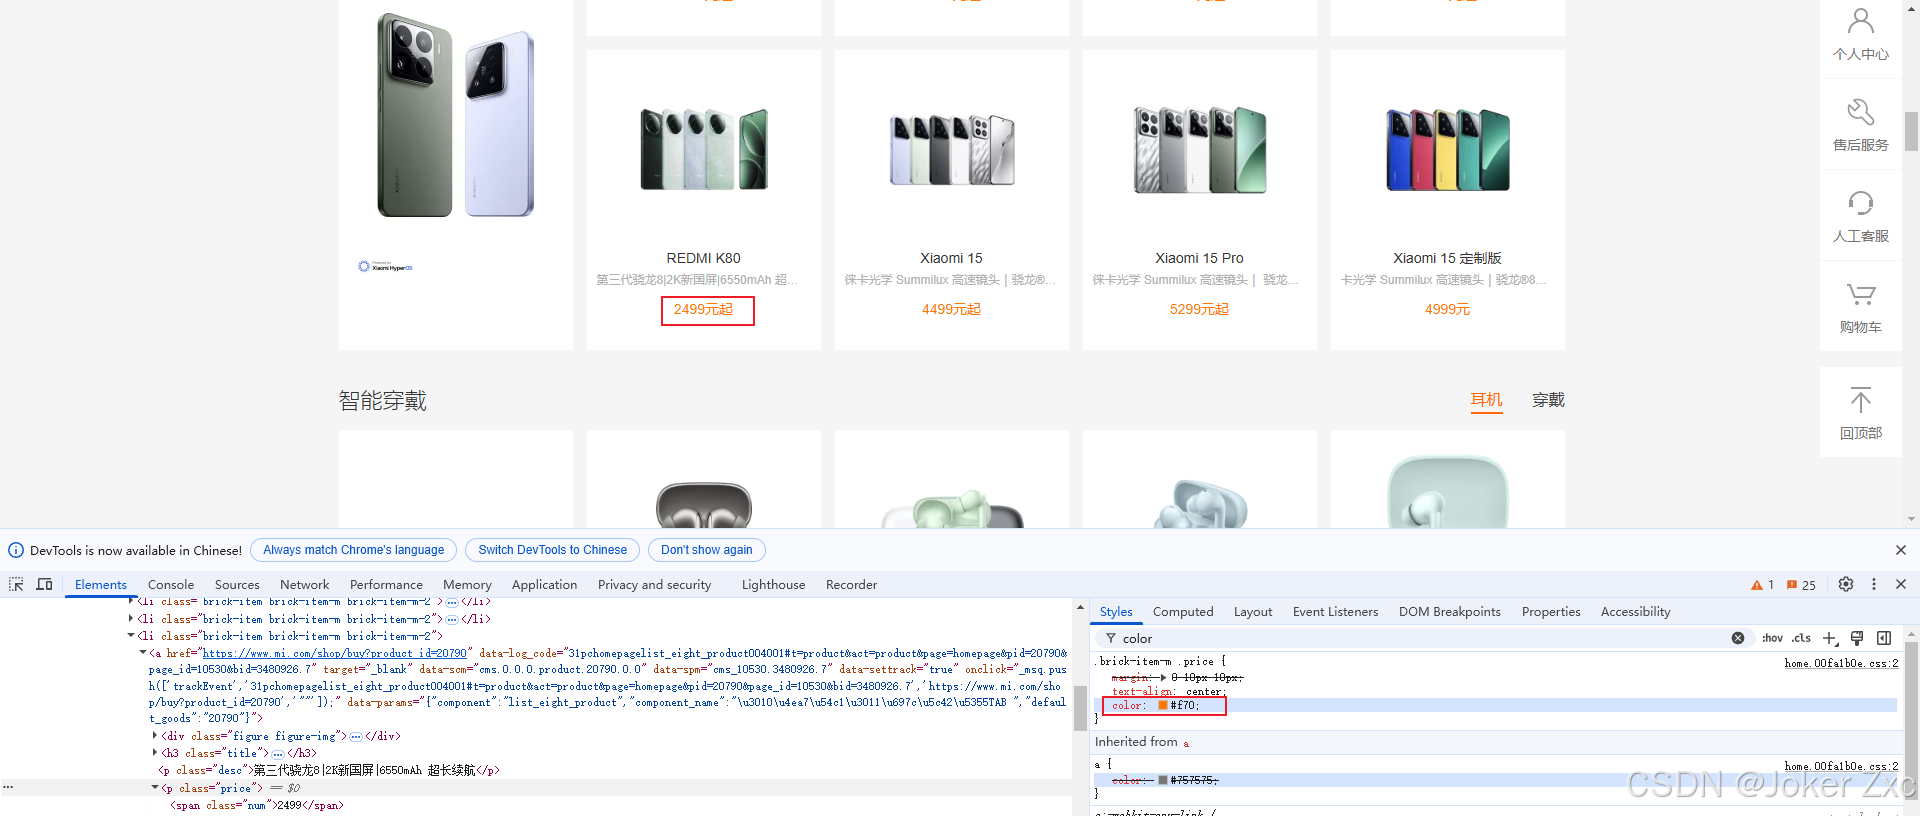Expand the margin shorthand triangle in Styles
Image resolution: width=1920 pixels, height=816 pixels.
1163,677
